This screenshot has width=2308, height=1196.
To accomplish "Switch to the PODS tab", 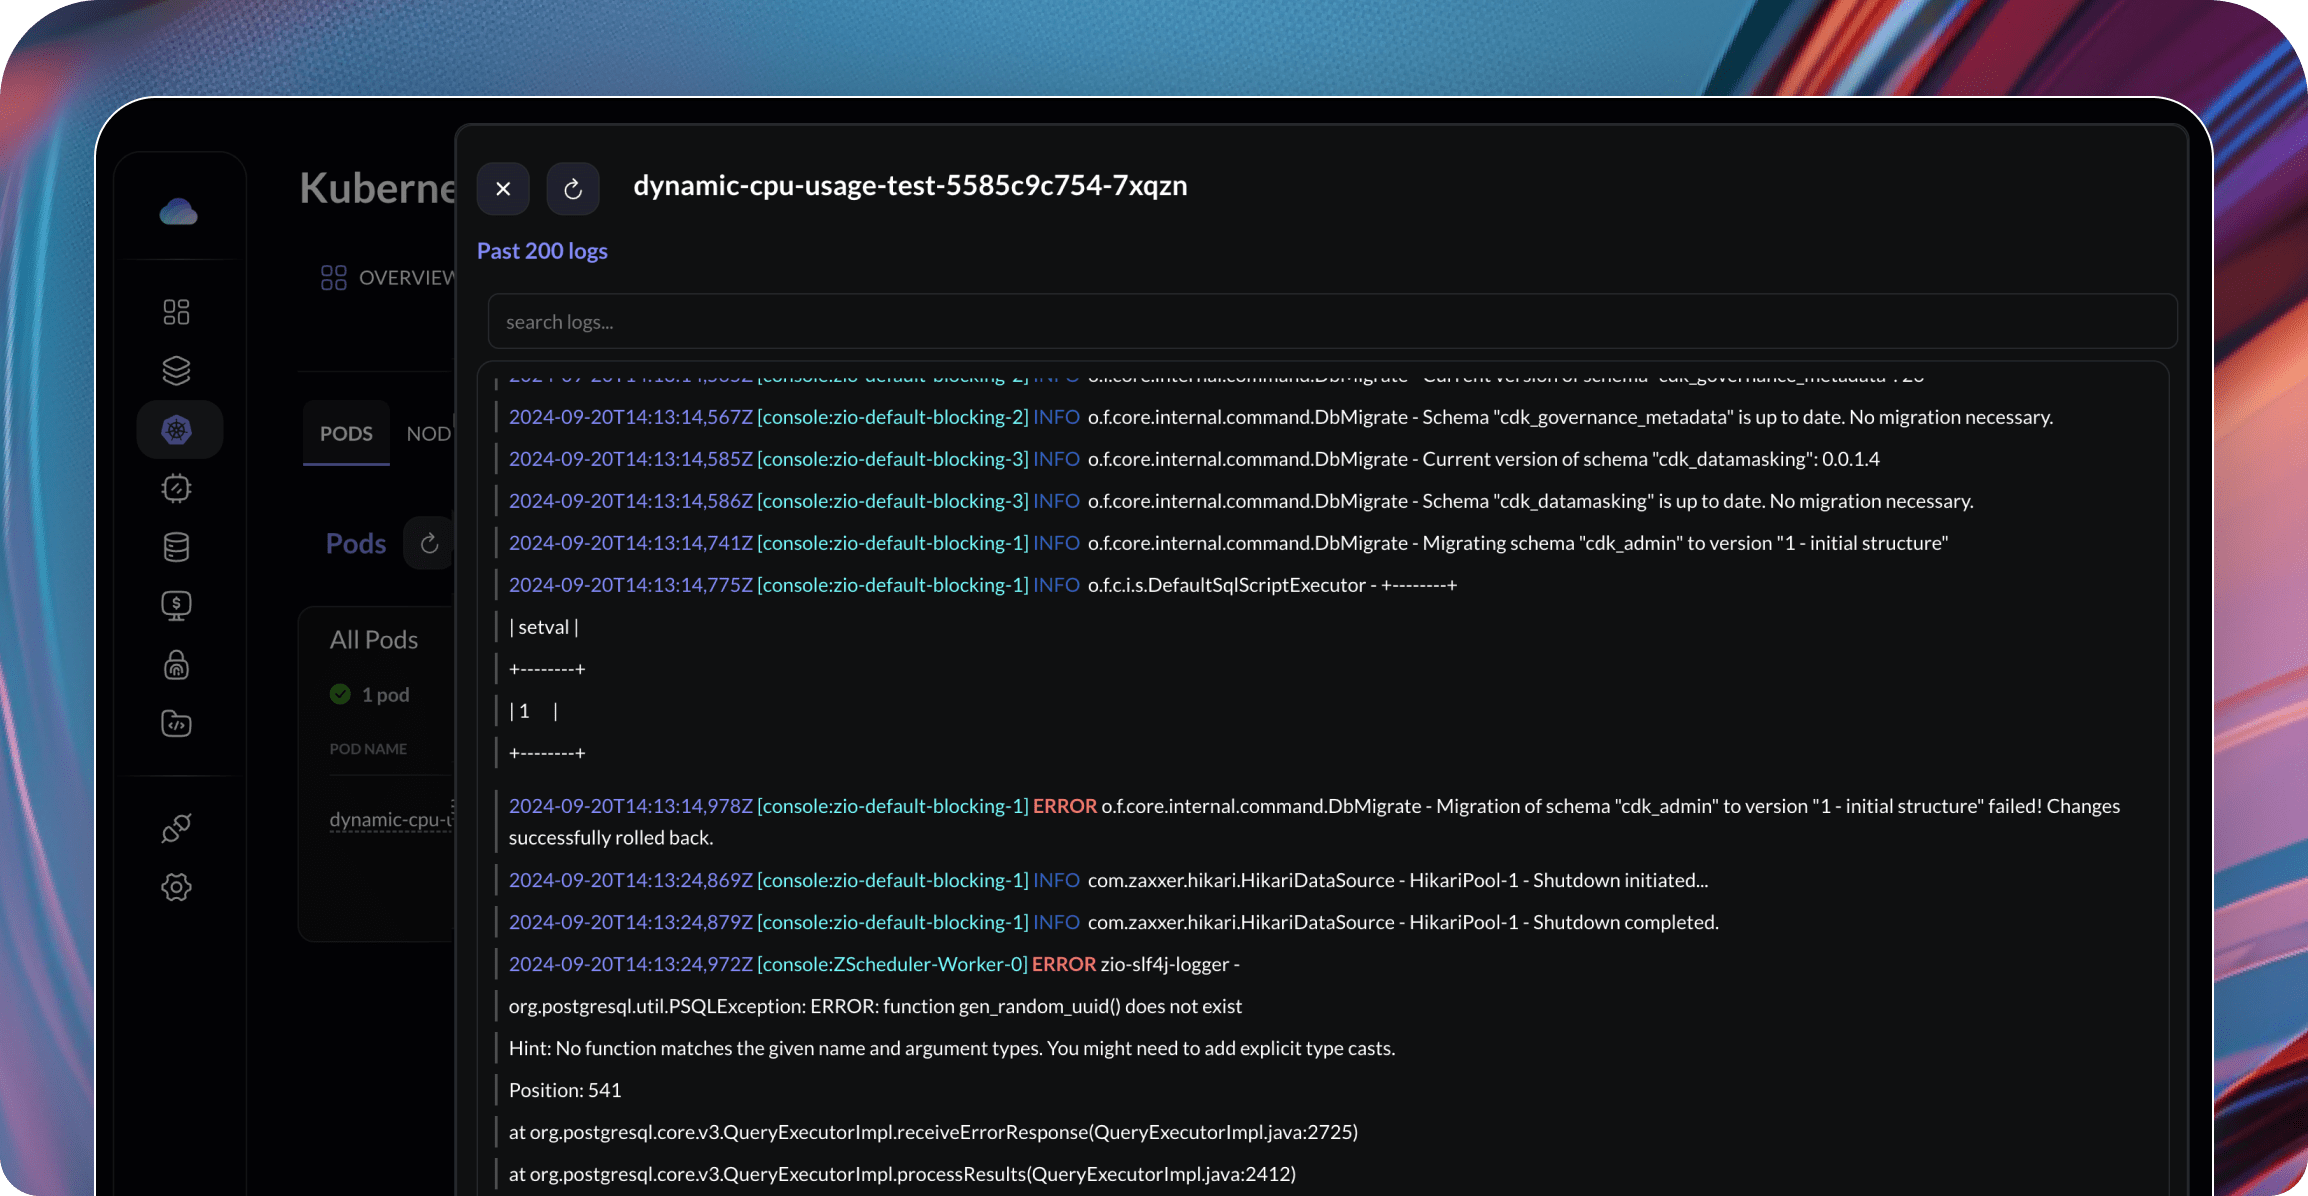I will (346, 434).
